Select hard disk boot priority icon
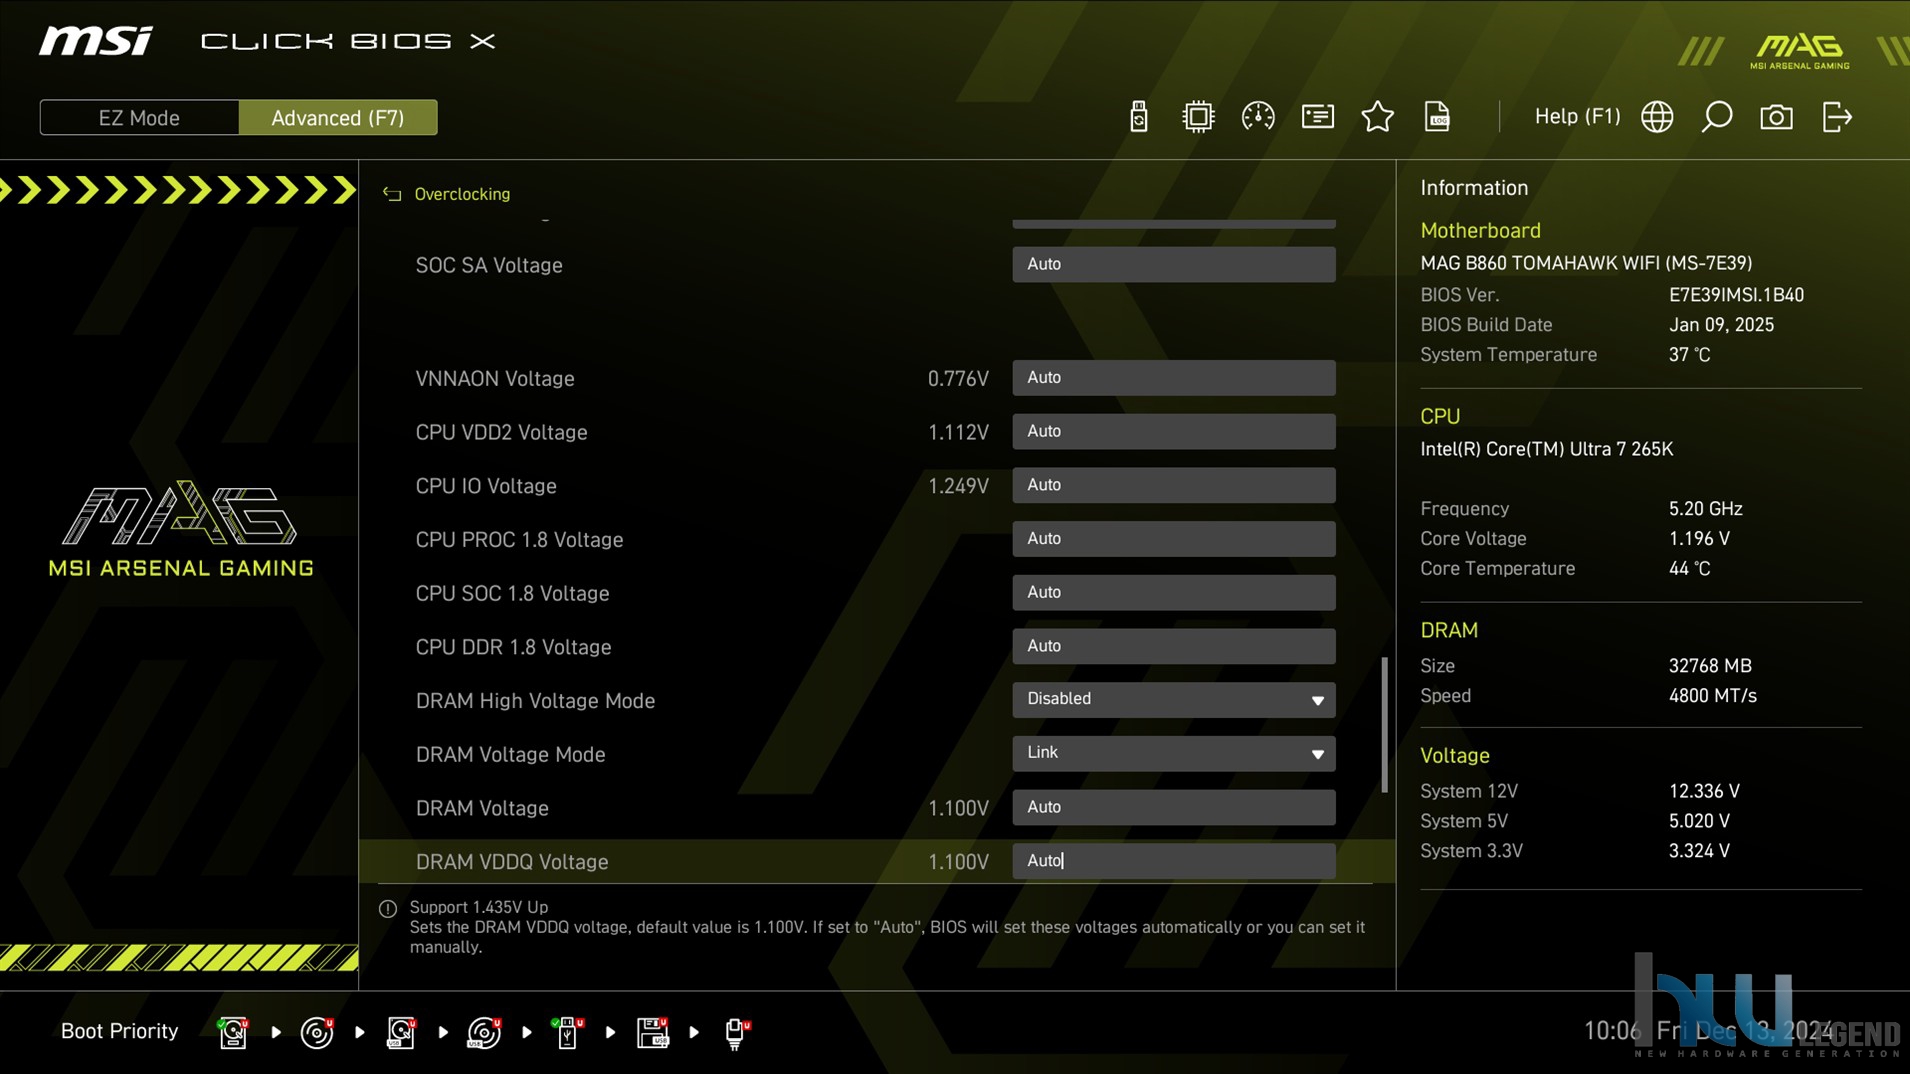 point(233,1032)
